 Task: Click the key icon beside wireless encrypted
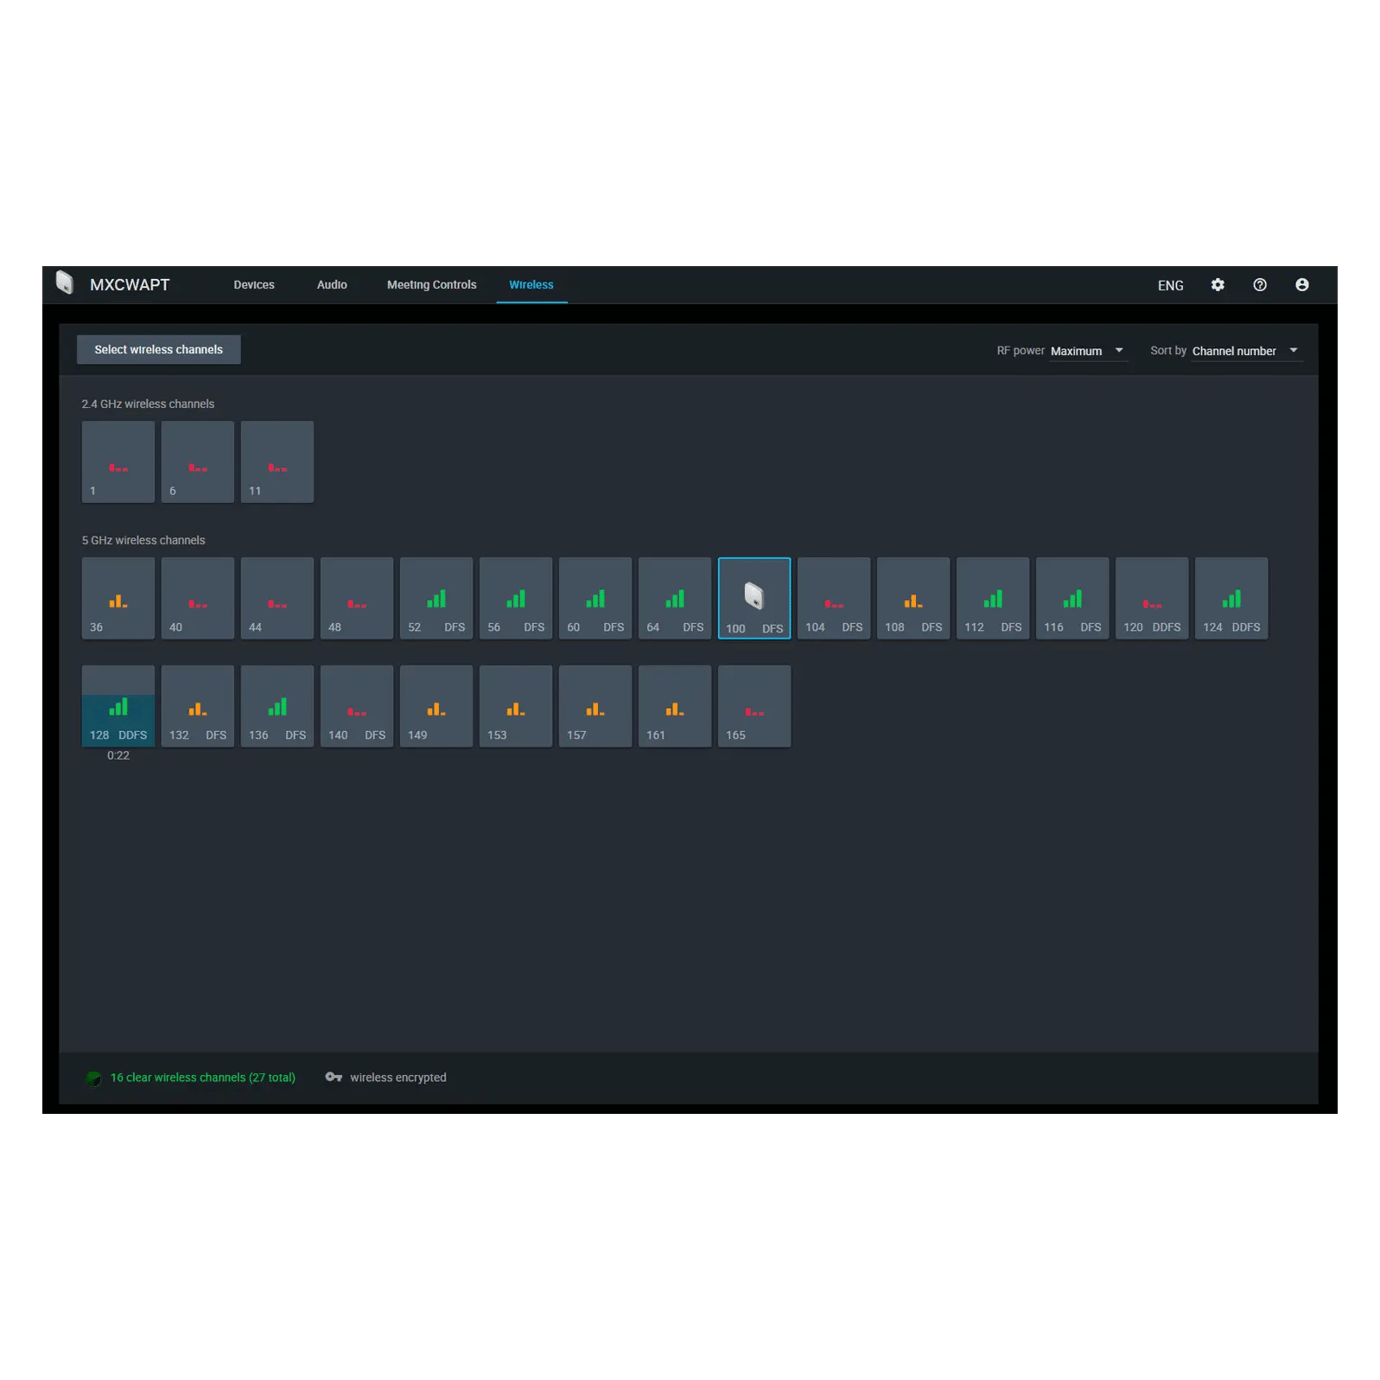click(x=334, y=1077)
